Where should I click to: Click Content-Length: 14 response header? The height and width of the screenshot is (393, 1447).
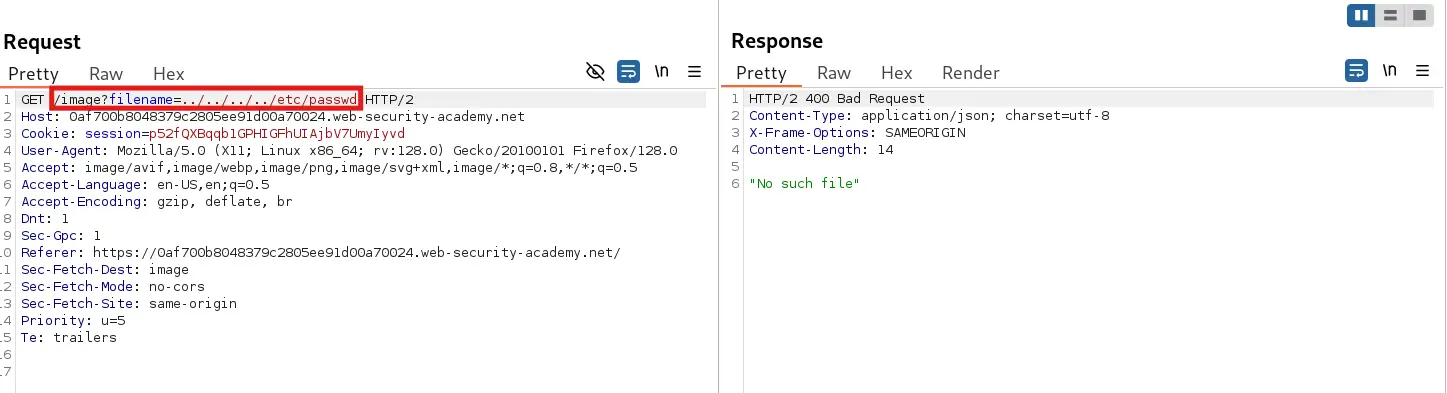tap(821, 149)
